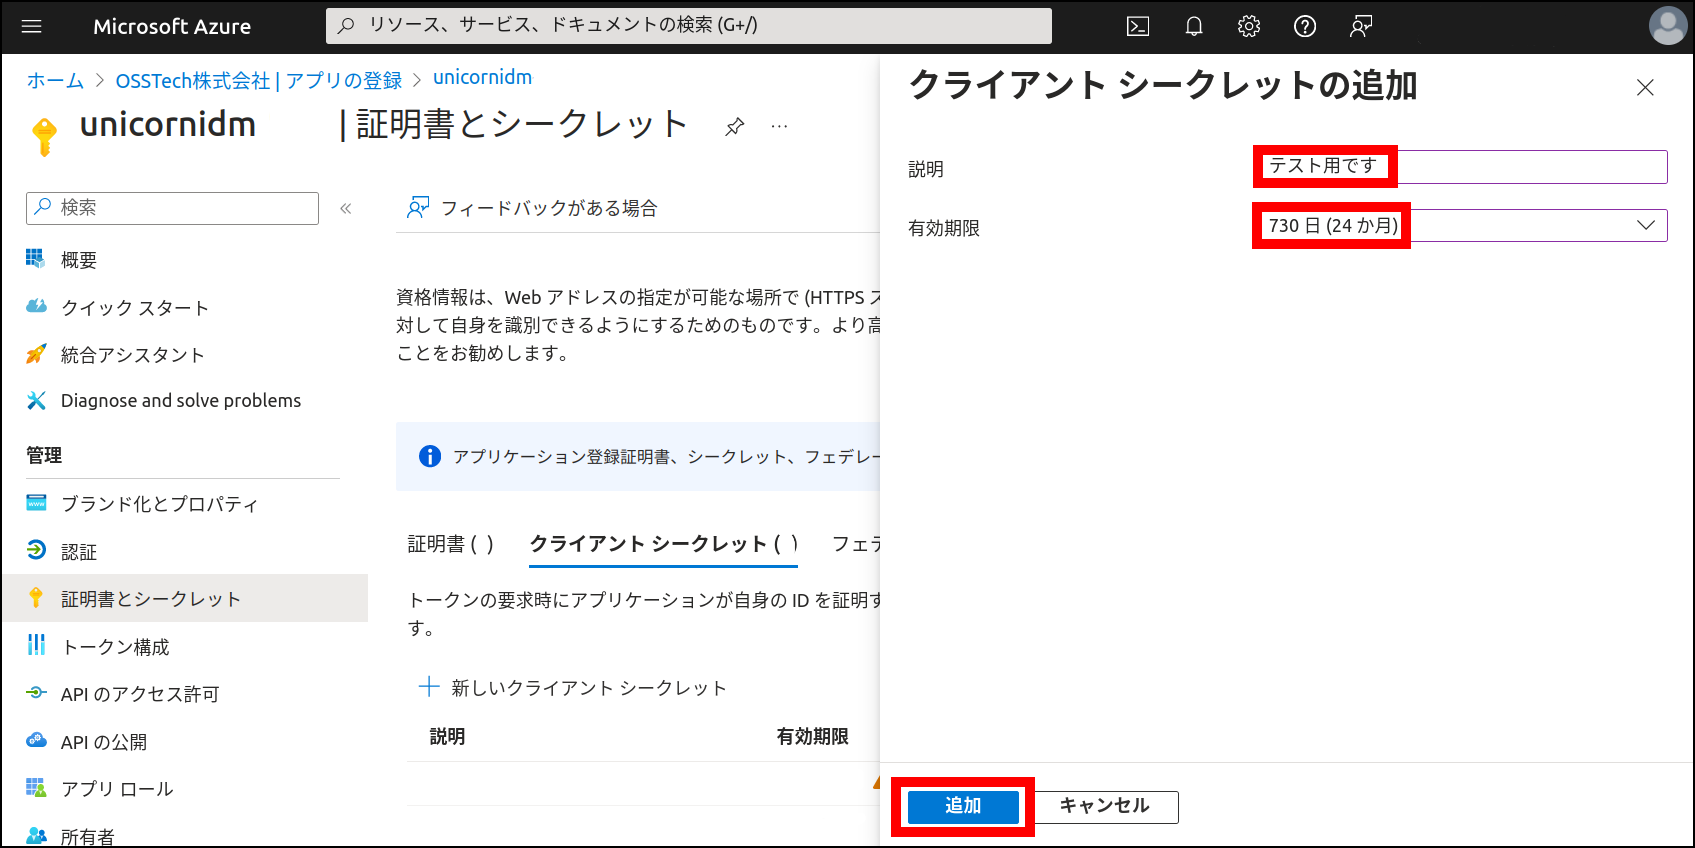Click the 統合アシスタント rocket icon

click(x=36, y=353)
